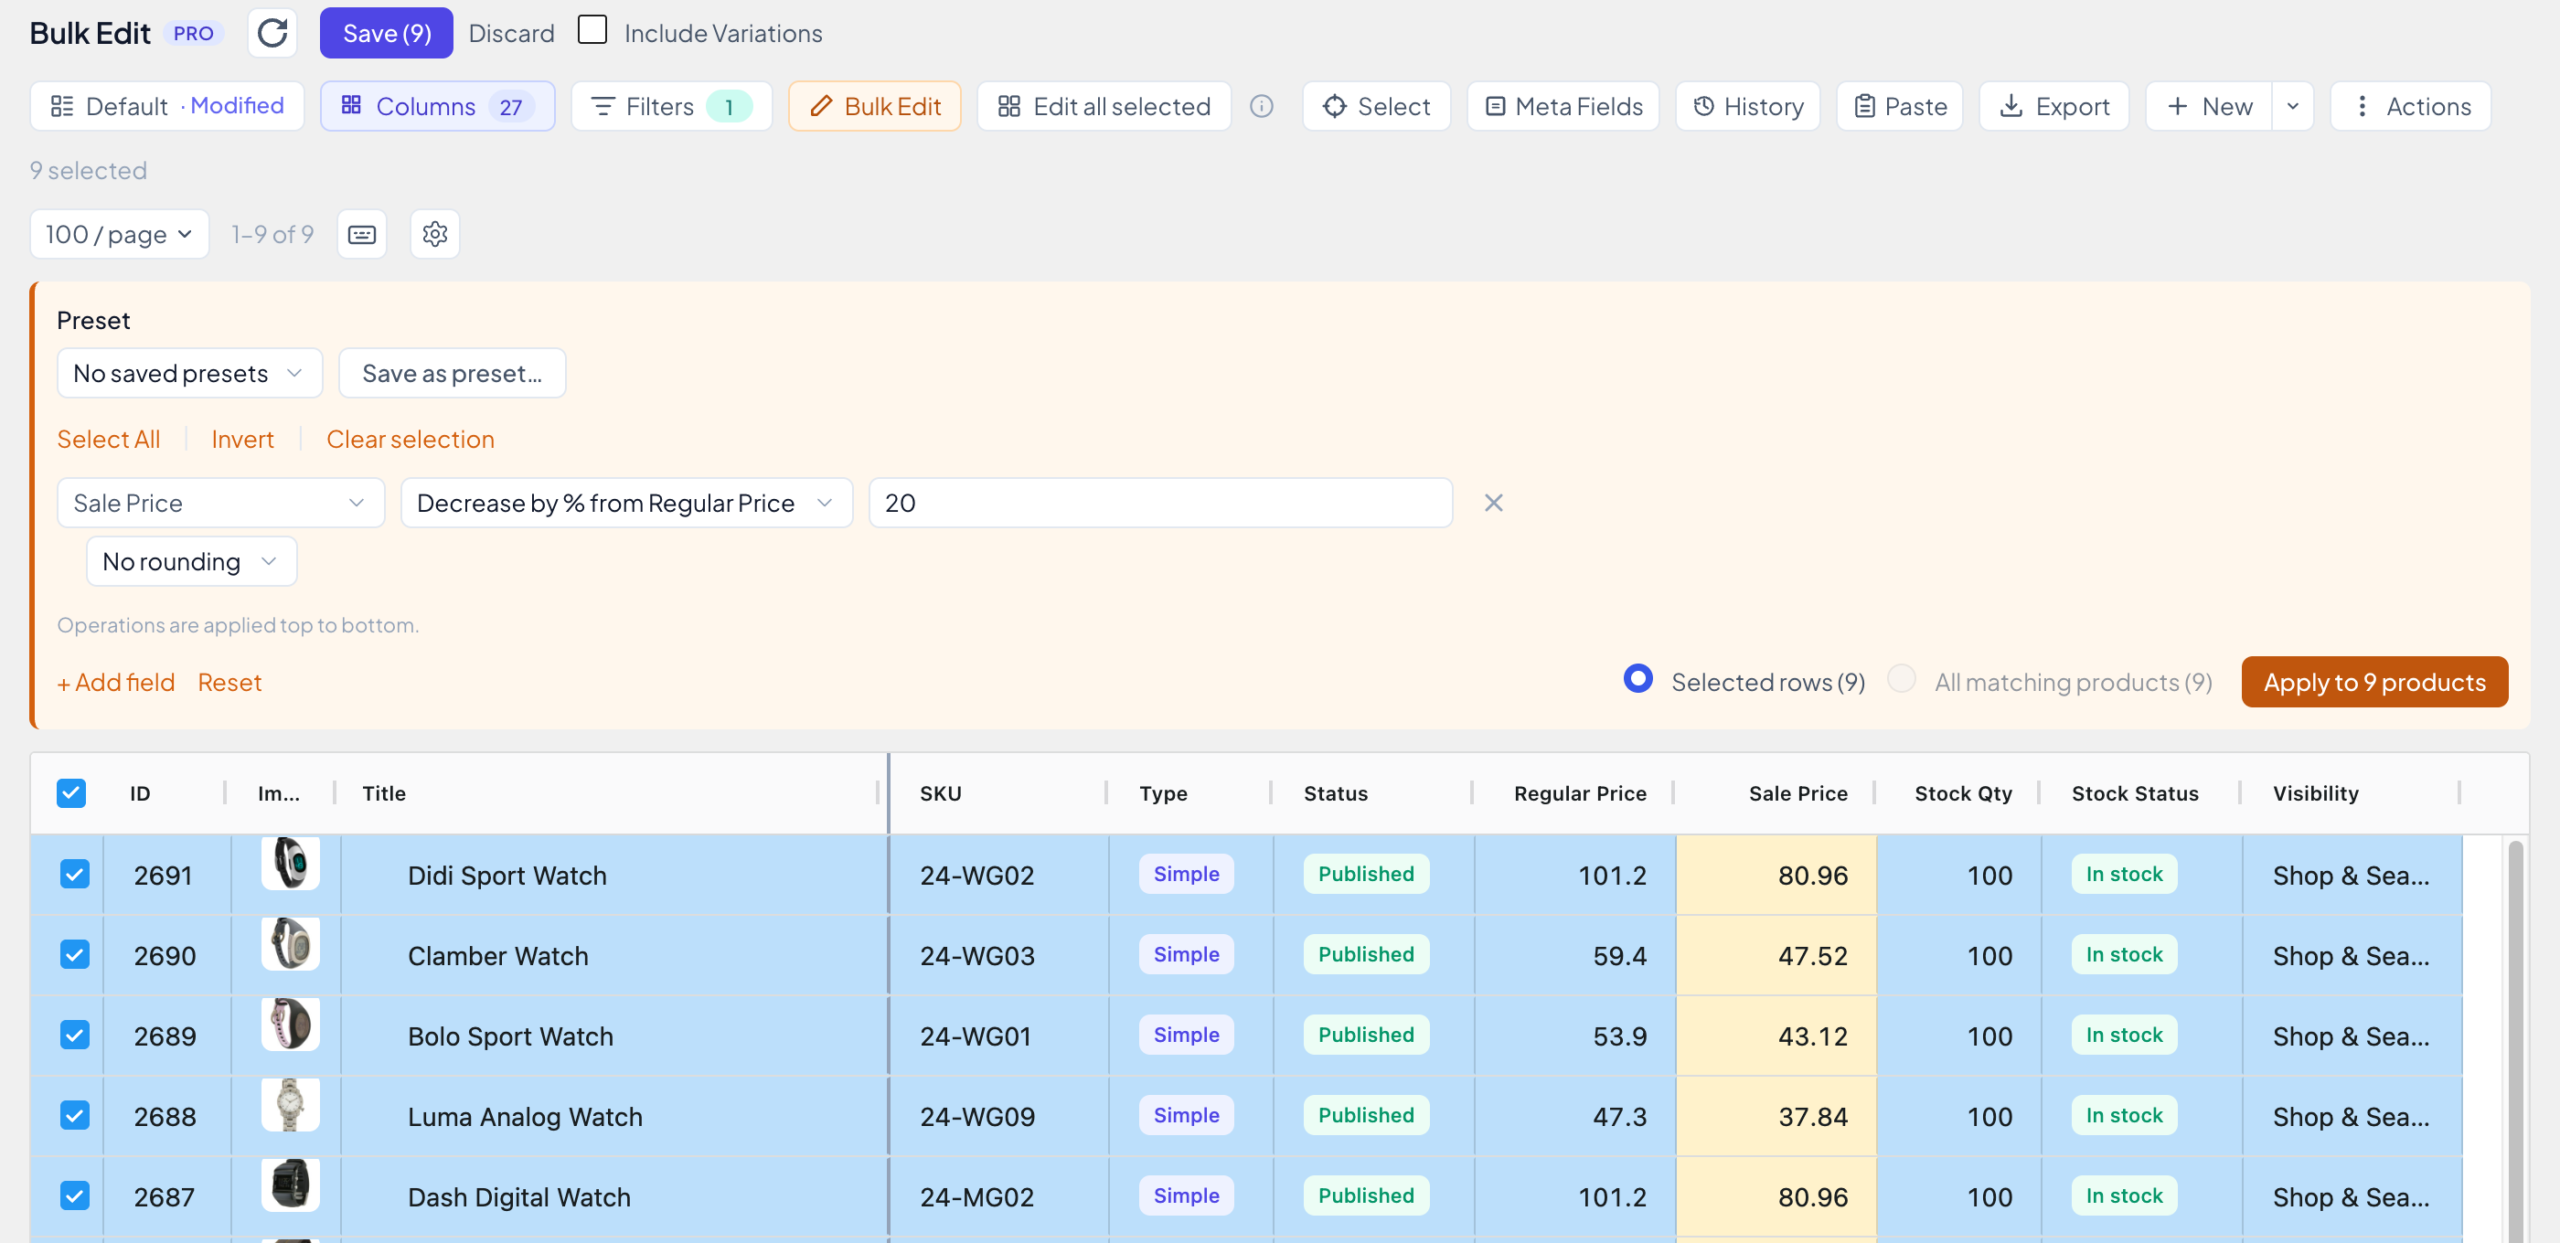The width and height of the screenshot is (2560, 1243).
Task: Toggle the Include Variations checkbox
Action: tap(592, 30)
